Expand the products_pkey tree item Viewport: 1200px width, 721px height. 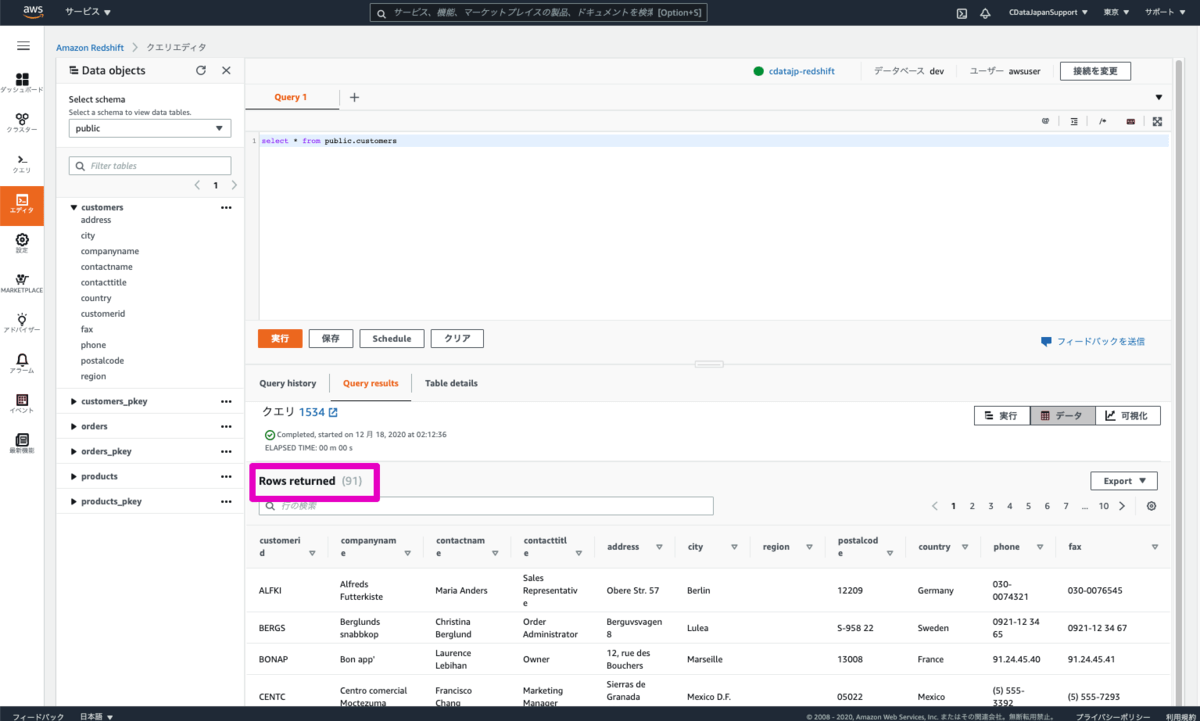pos(74,502)
